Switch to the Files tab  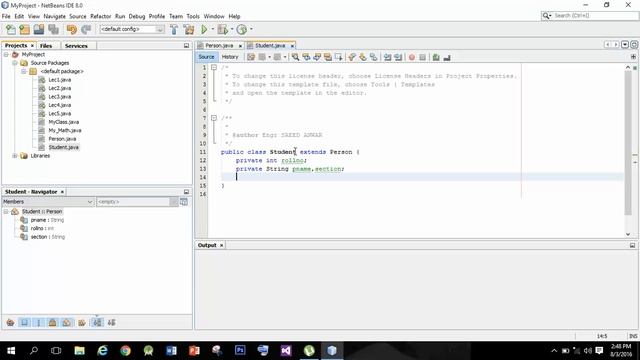46,46
